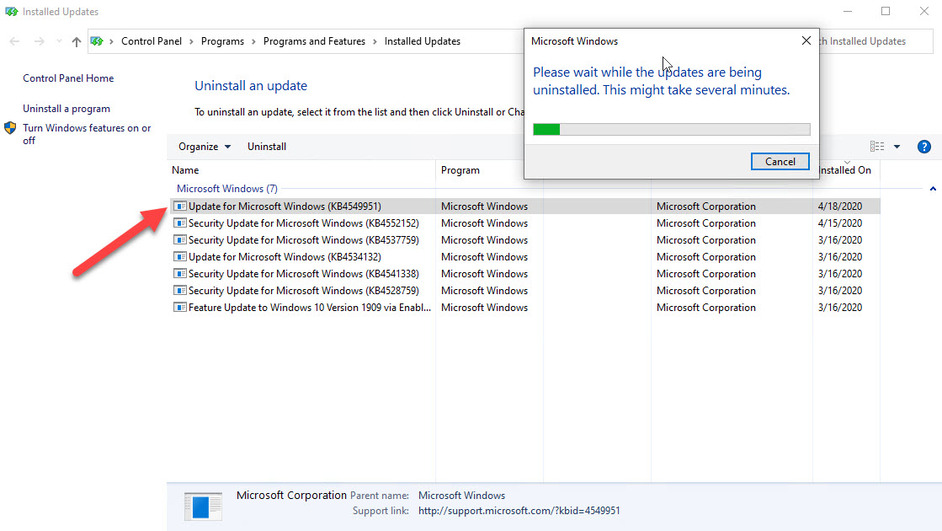Viewport: 942px width, 531px height.
Task: Click the Uninstall toolbar button
Action: [267, 147]
